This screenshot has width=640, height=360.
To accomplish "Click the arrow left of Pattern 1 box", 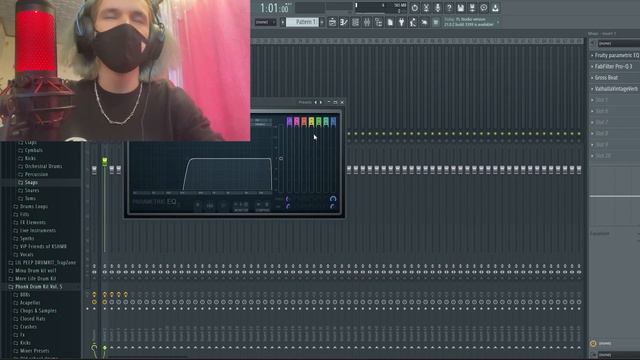I will tap(282, 22).
